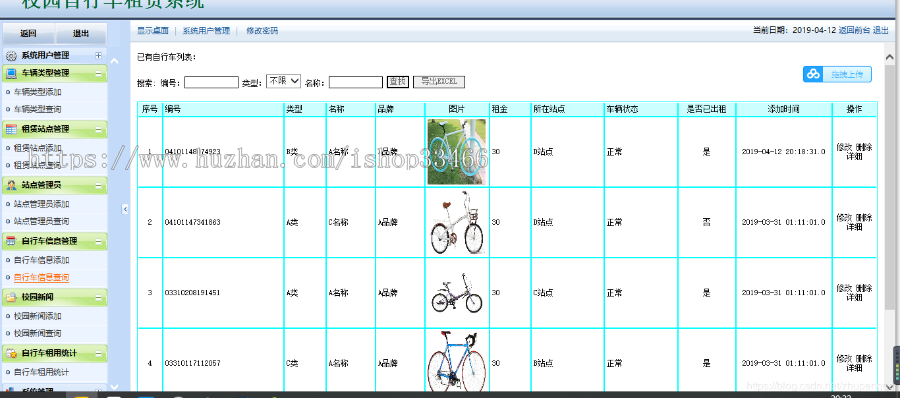Click row 2 white bicycle thumbnail

point(457,223)
